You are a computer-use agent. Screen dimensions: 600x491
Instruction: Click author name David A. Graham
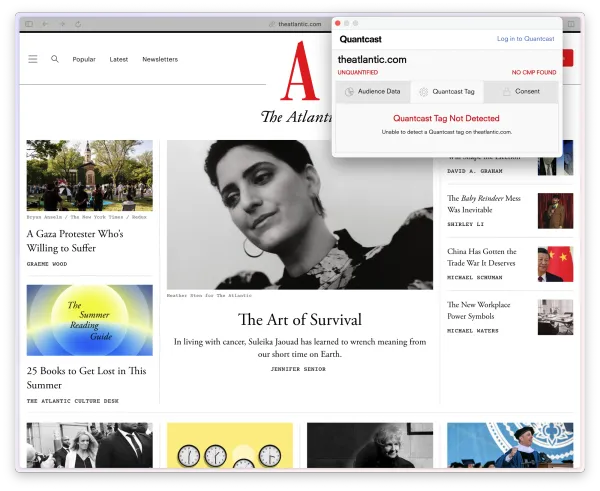pos(474,171)
